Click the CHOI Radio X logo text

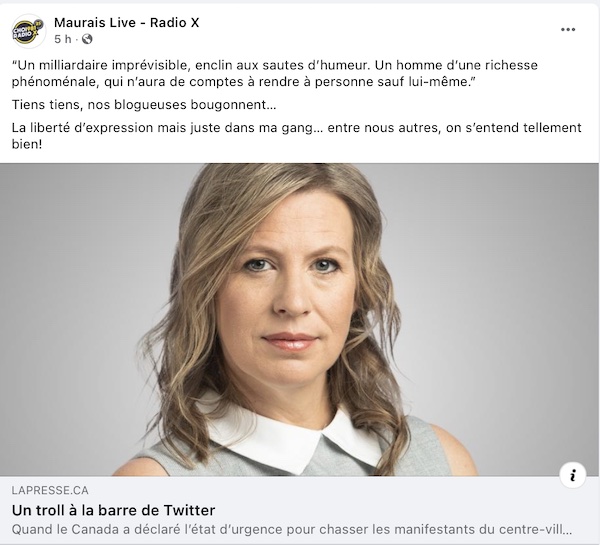pos(26,31)
